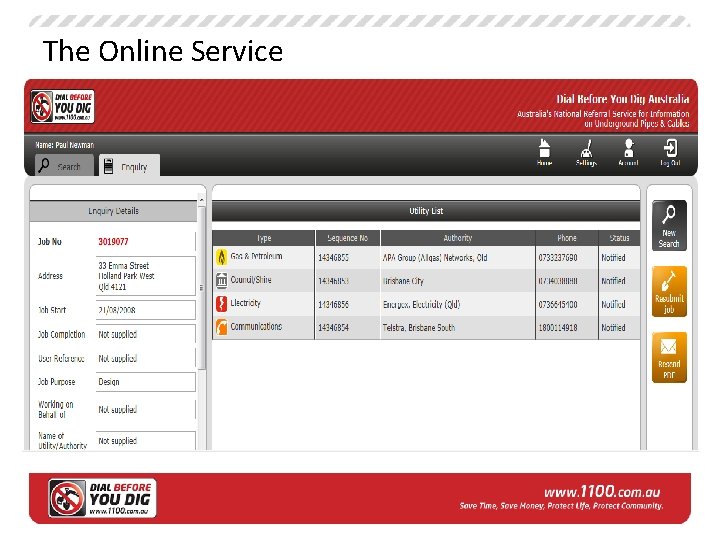Sort by the Status column header

click(619, 238)
